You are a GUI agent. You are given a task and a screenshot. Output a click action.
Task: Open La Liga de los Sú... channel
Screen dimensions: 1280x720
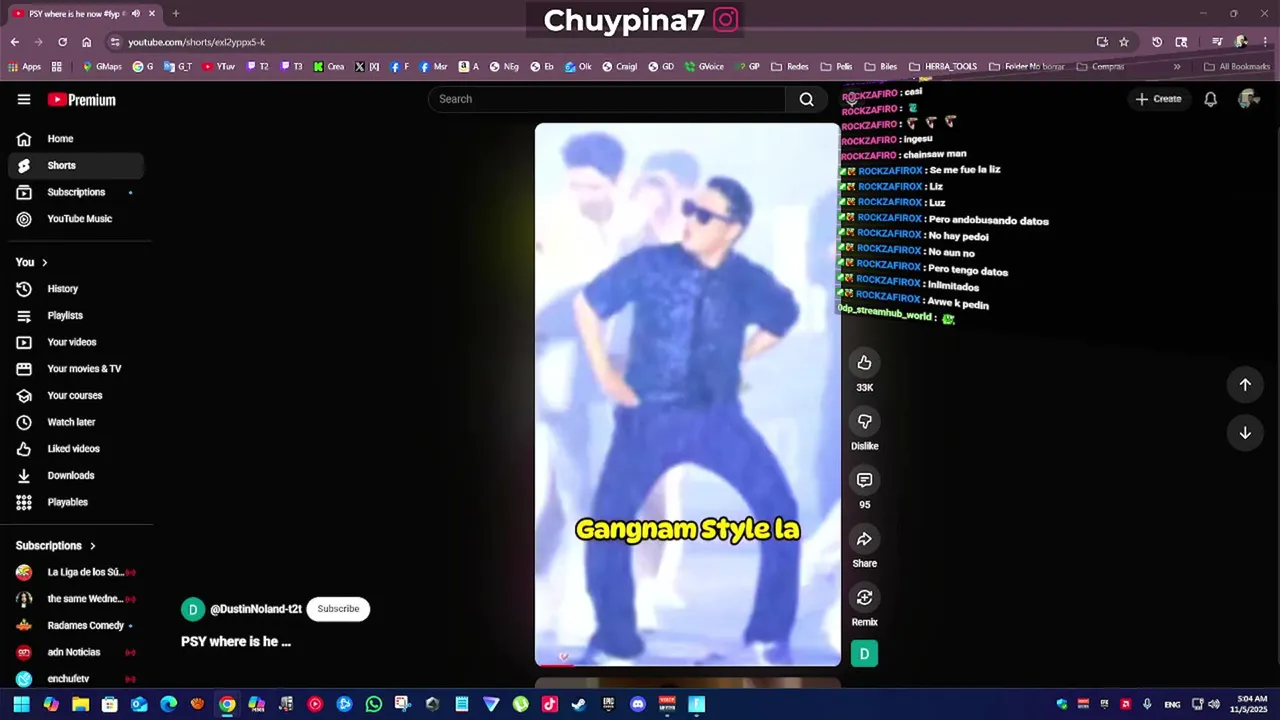[76, 572]
